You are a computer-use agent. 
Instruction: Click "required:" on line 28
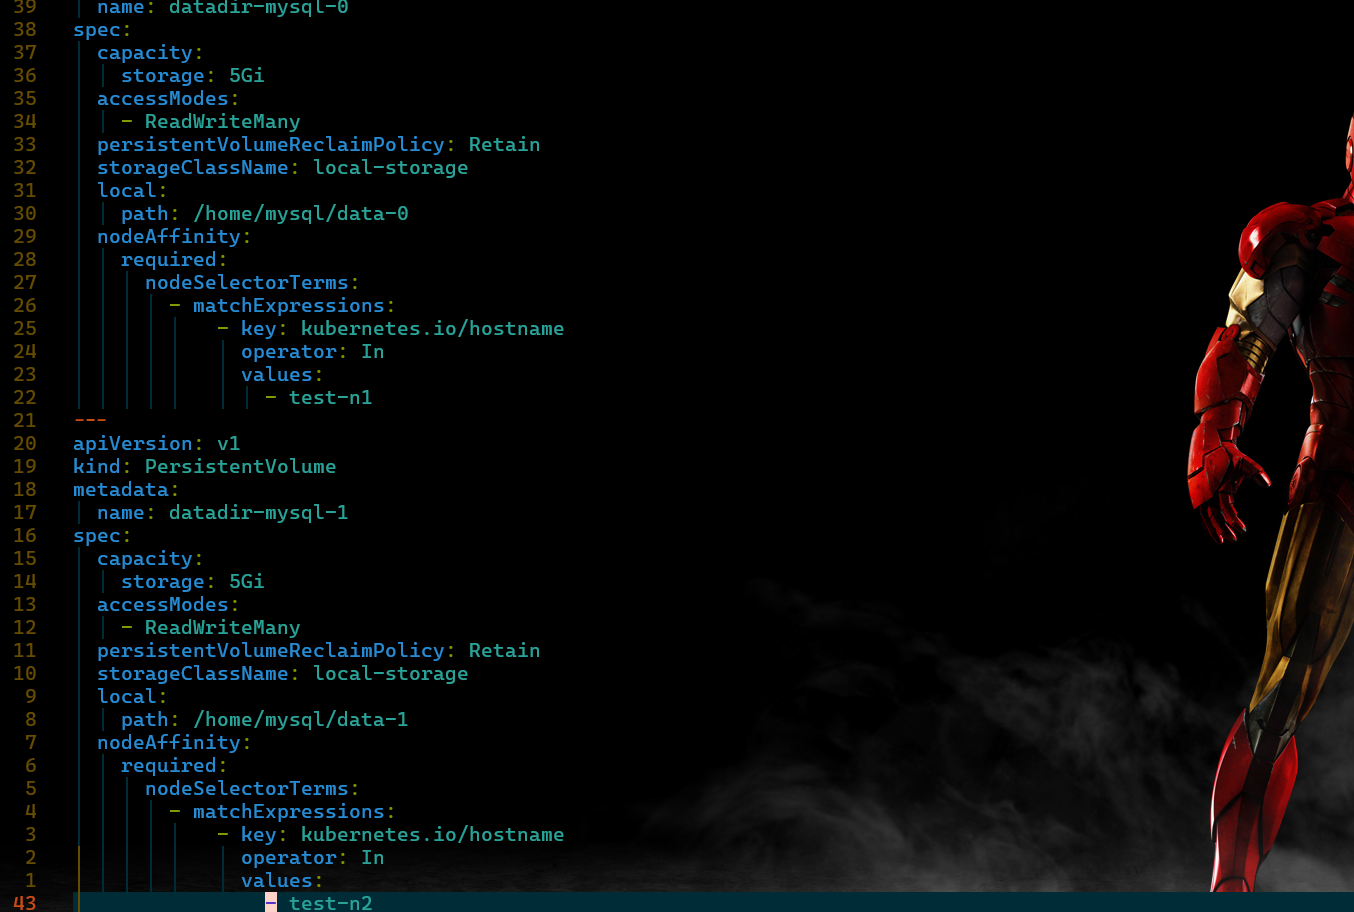coord(174,259)
